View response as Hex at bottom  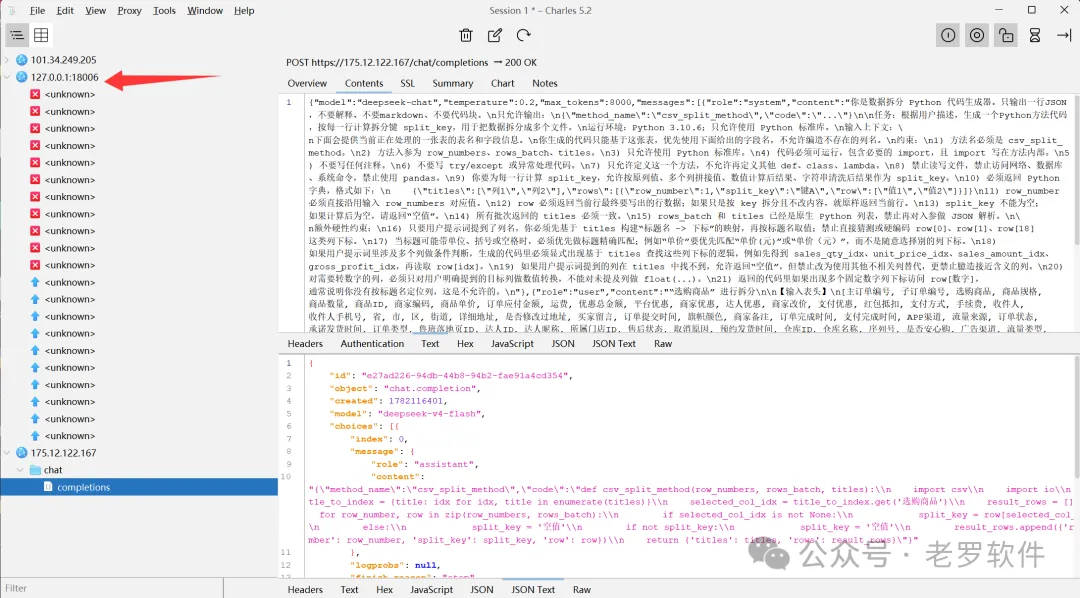tap(384, 590)
